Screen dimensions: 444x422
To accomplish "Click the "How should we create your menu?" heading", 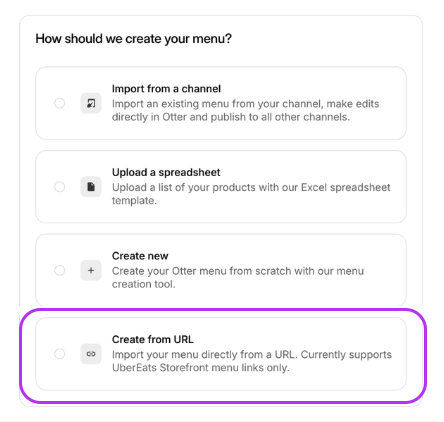I will coord(134,39).
